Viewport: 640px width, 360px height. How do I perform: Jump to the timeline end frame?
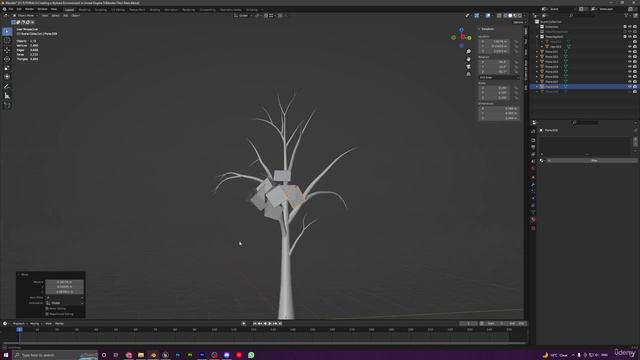pos(280,324)
